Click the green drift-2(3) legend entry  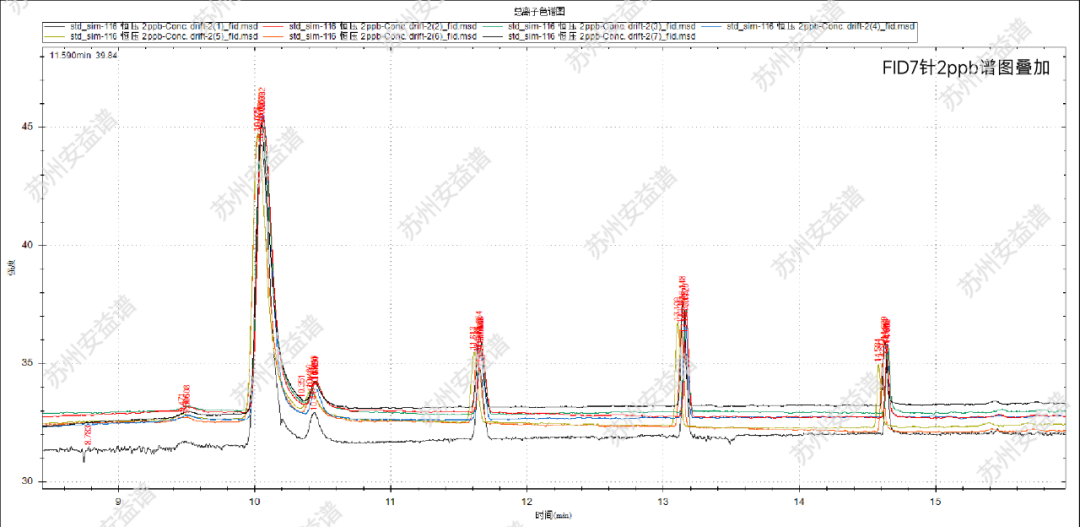click(590, 25)
